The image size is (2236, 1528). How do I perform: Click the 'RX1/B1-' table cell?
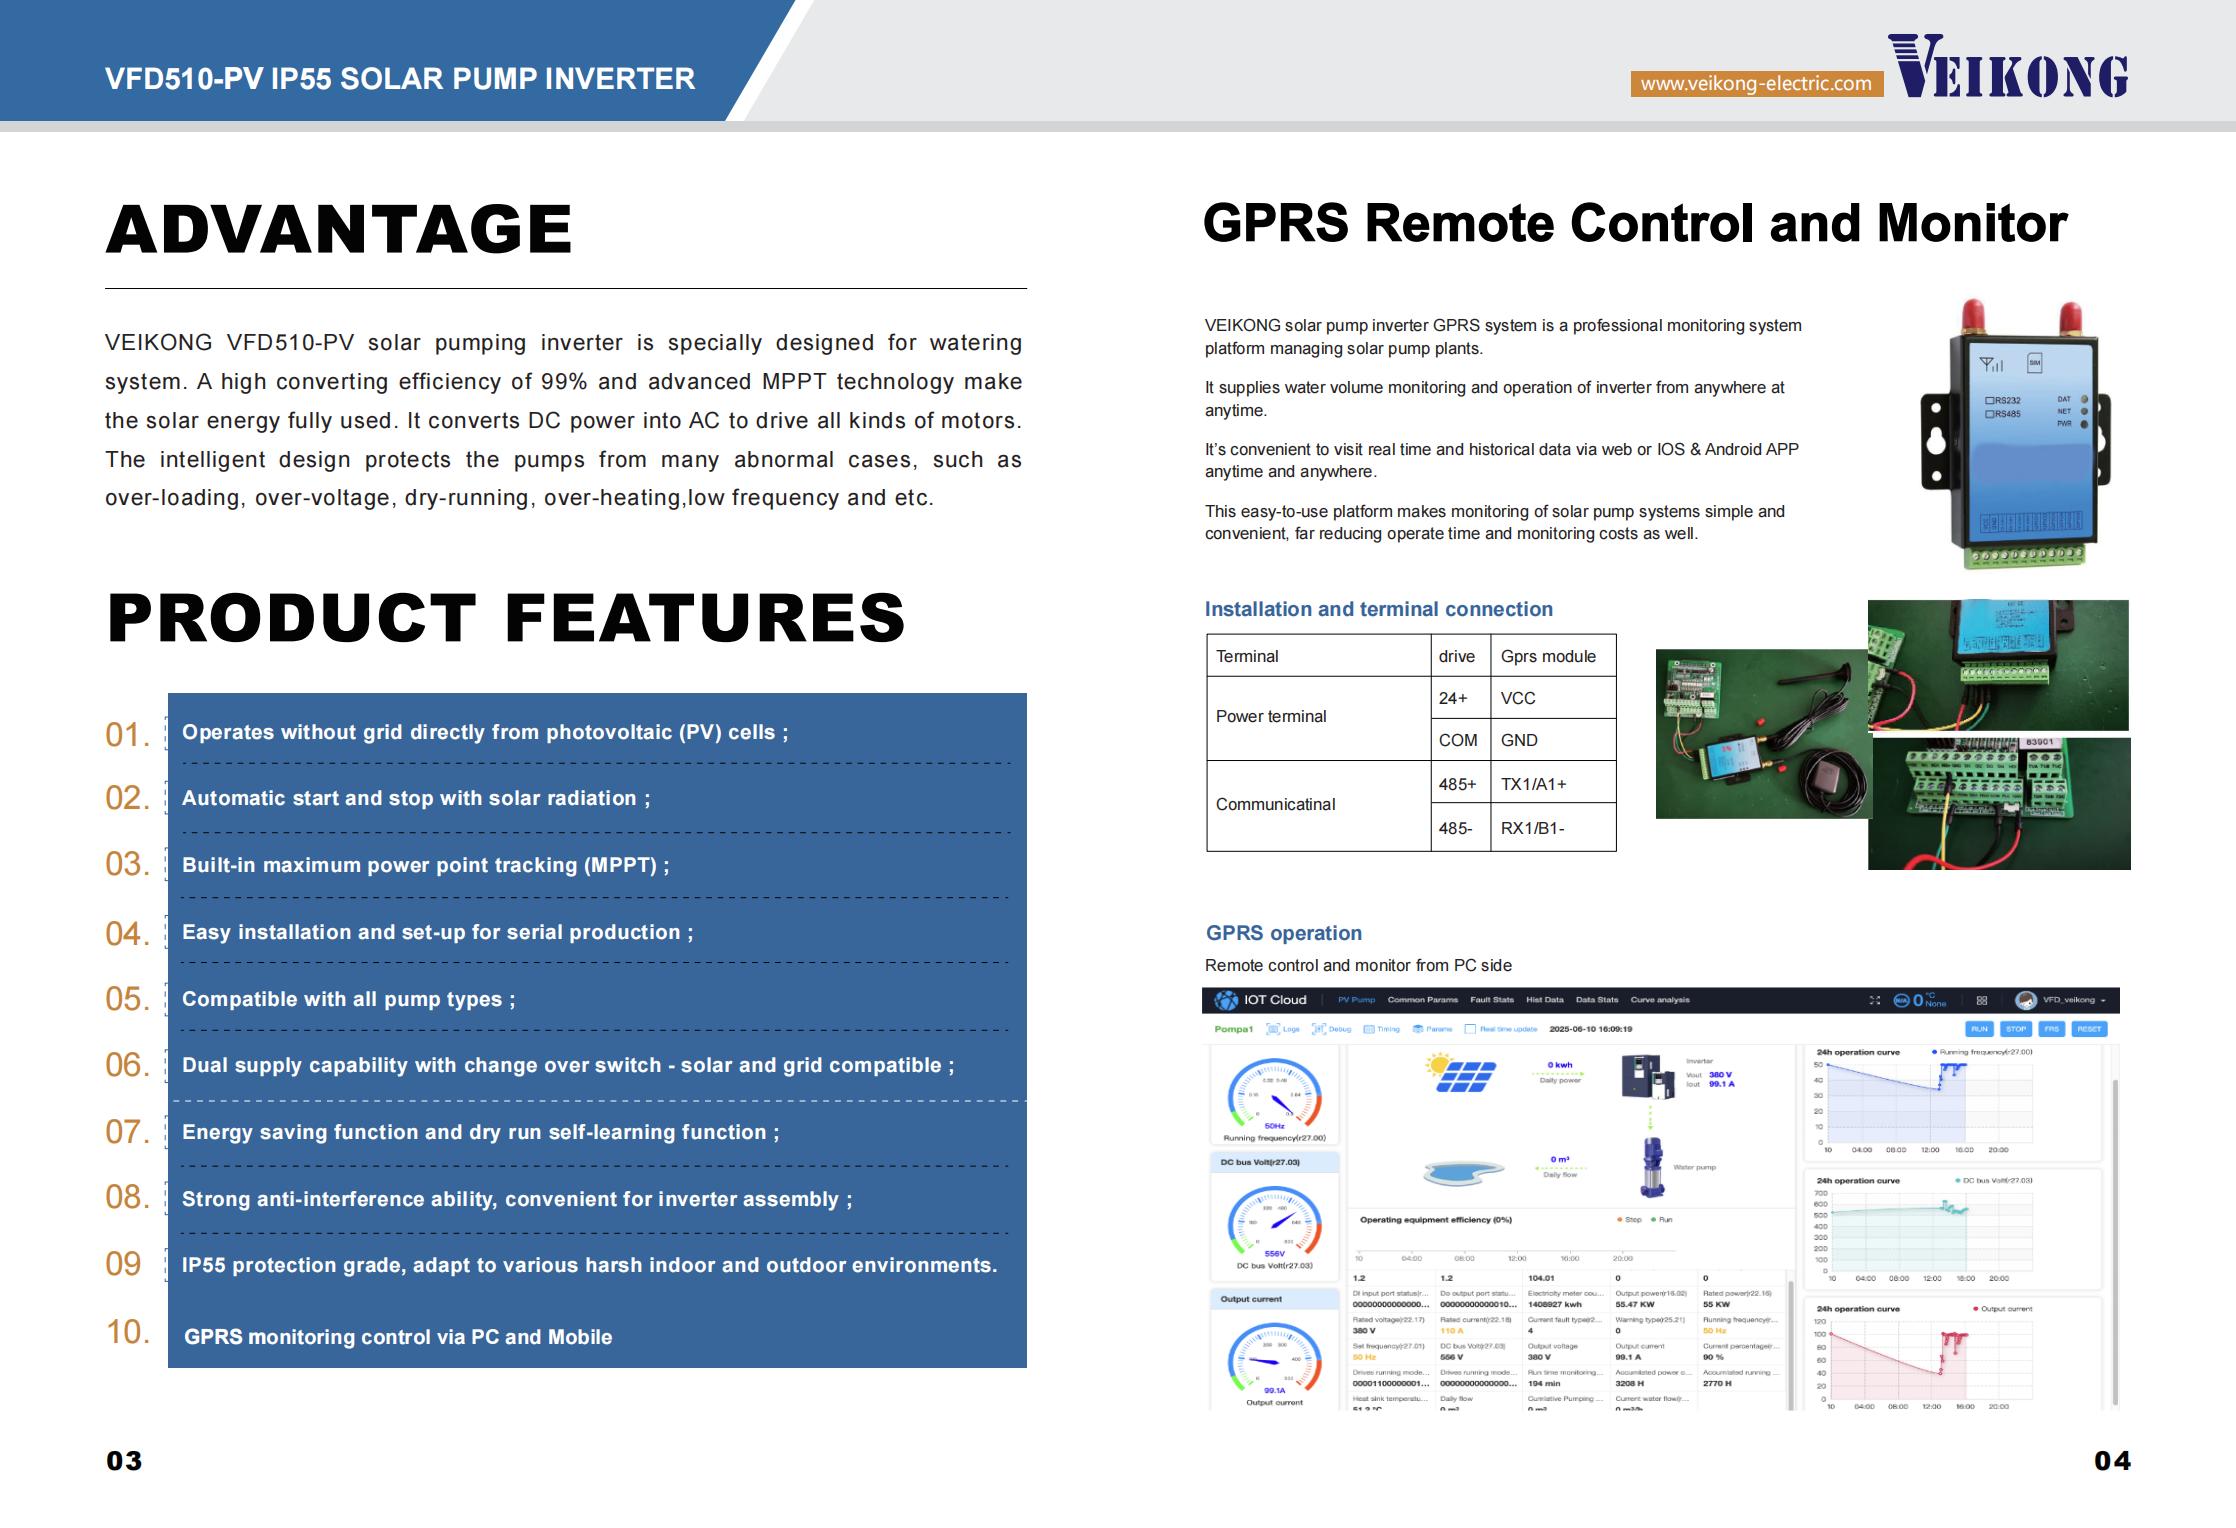[1553, 828]
